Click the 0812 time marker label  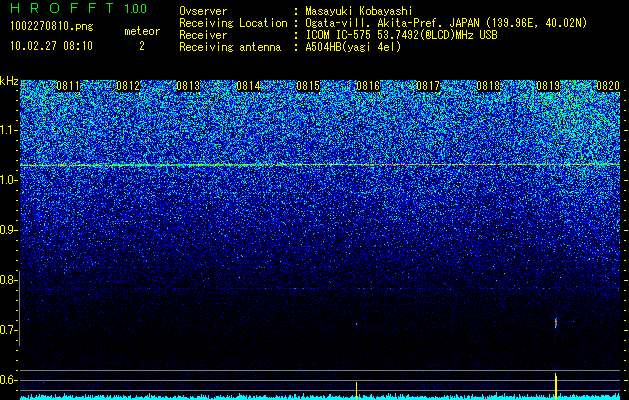[128, 86]
